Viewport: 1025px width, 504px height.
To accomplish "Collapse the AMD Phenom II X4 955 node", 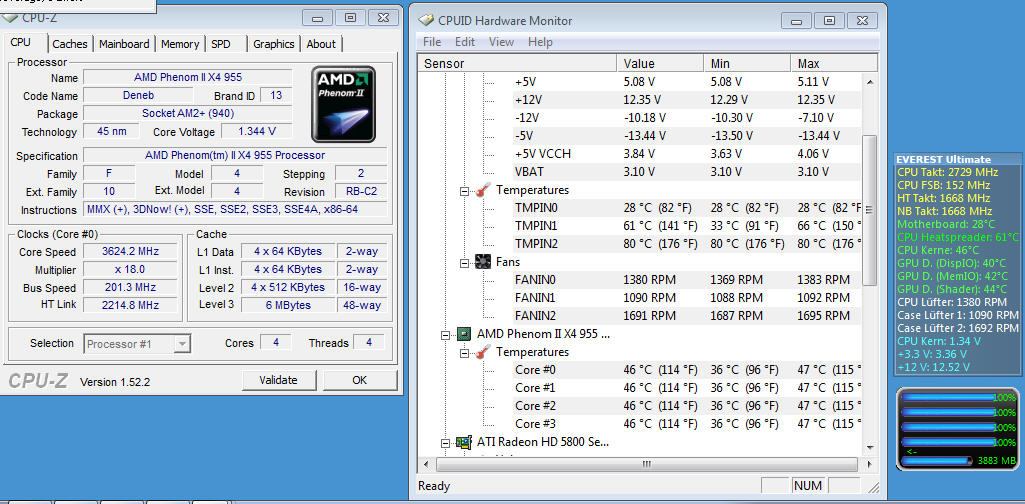I will pos(445,335).
